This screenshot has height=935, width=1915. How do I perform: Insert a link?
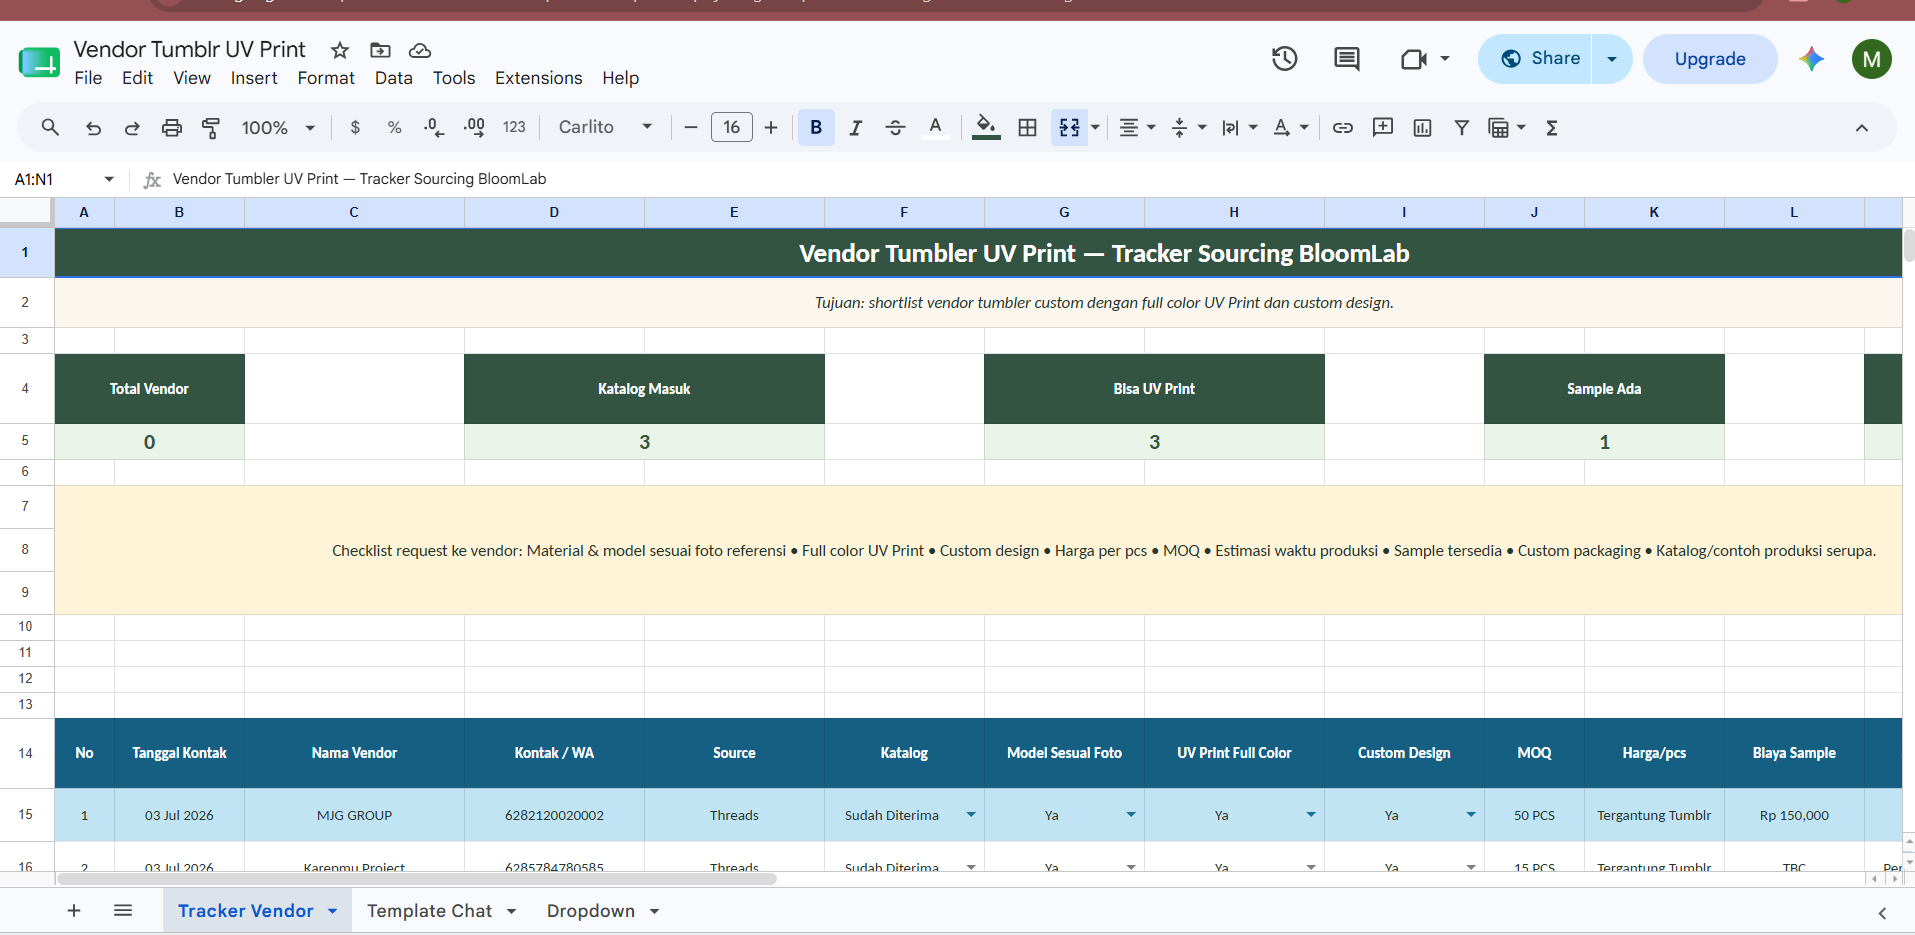click(x=1343, y=128)
